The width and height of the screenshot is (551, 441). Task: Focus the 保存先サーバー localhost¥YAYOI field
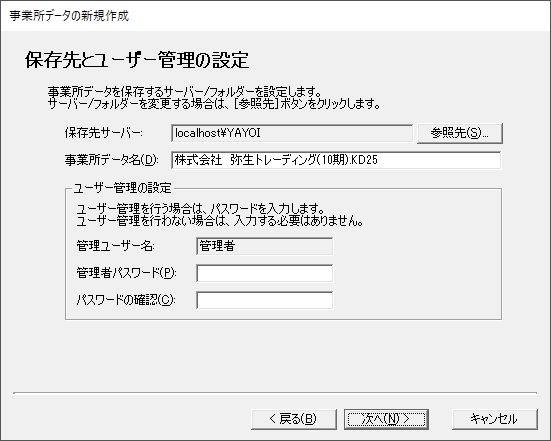292,133
